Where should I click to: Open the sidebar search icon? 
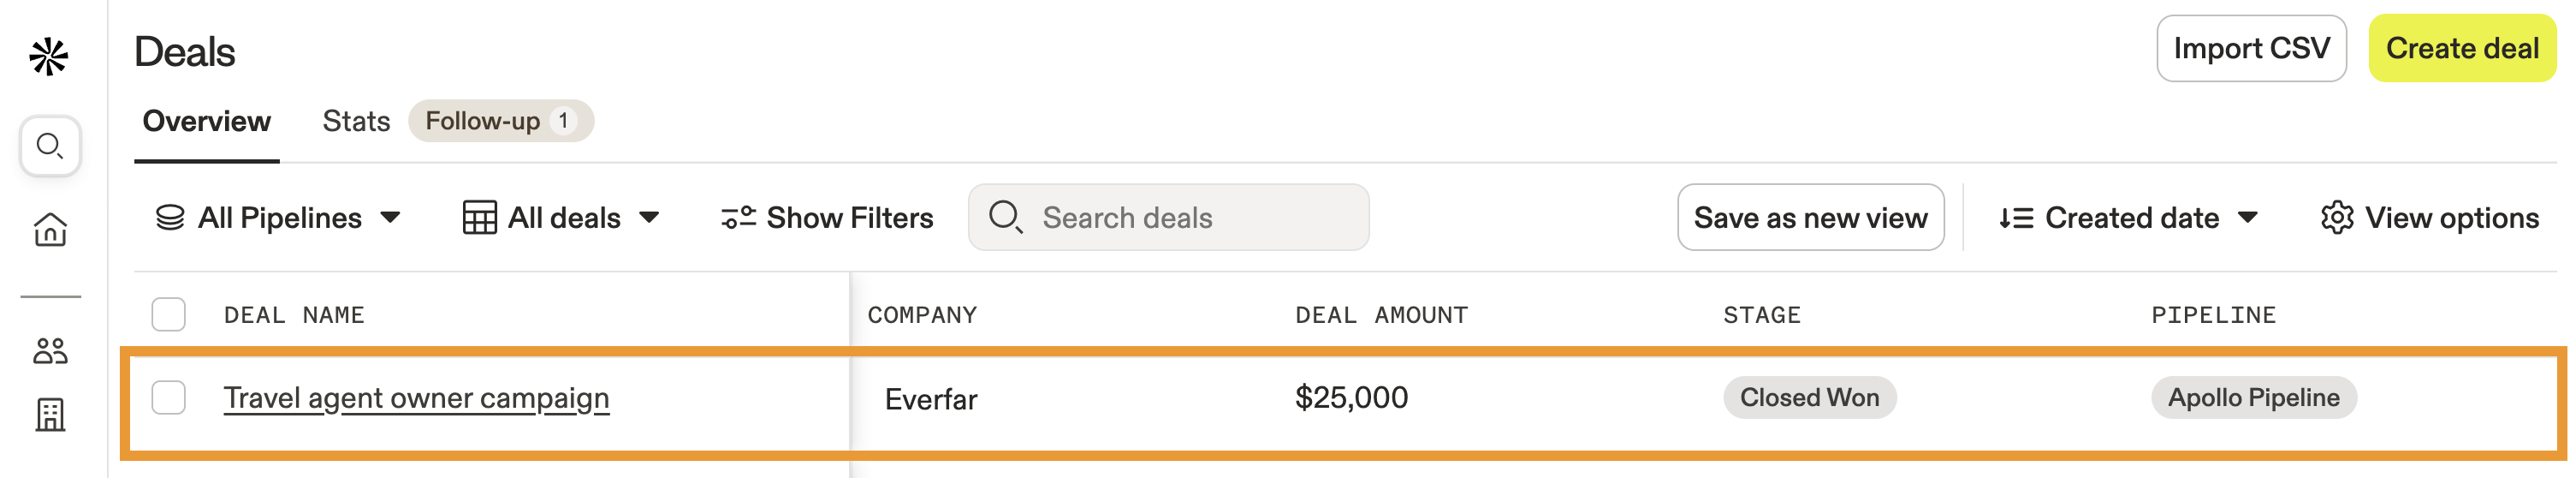50,146
